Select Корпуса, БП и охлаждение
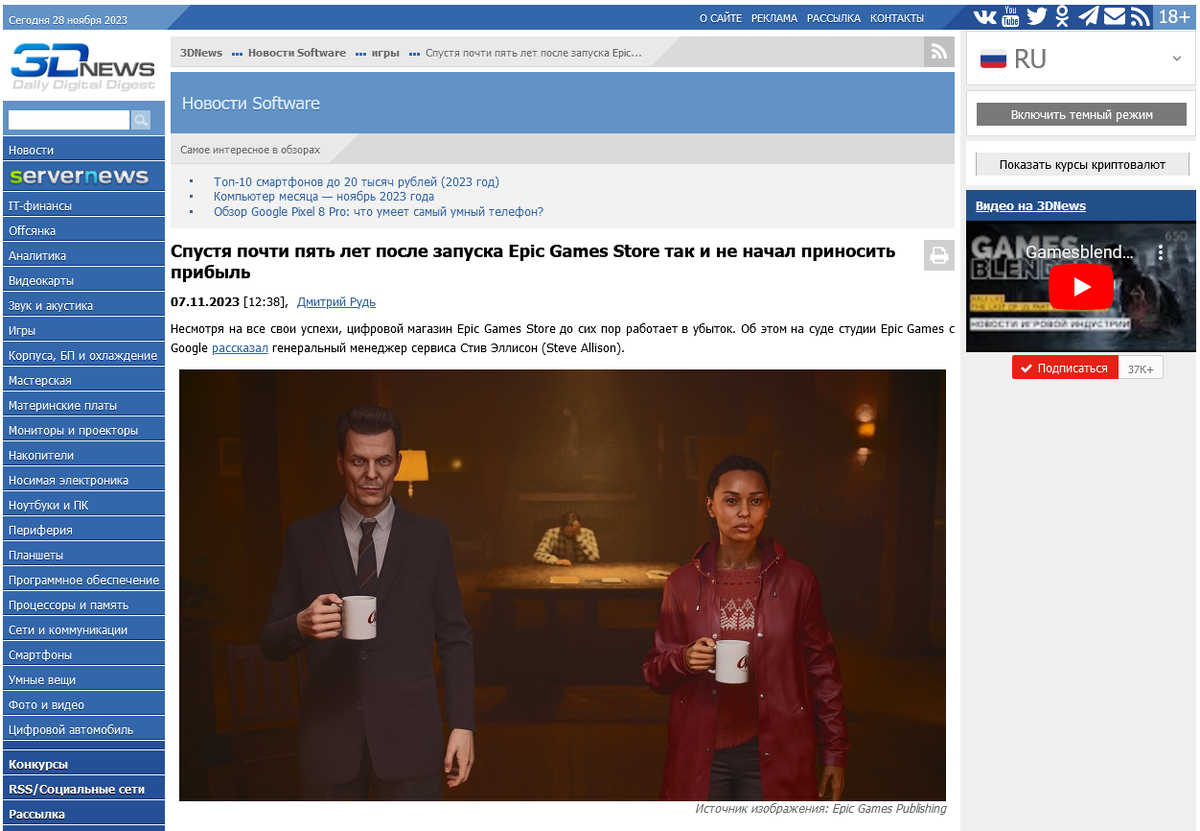This screenshot has width=1200, height=831. point(83,355)
